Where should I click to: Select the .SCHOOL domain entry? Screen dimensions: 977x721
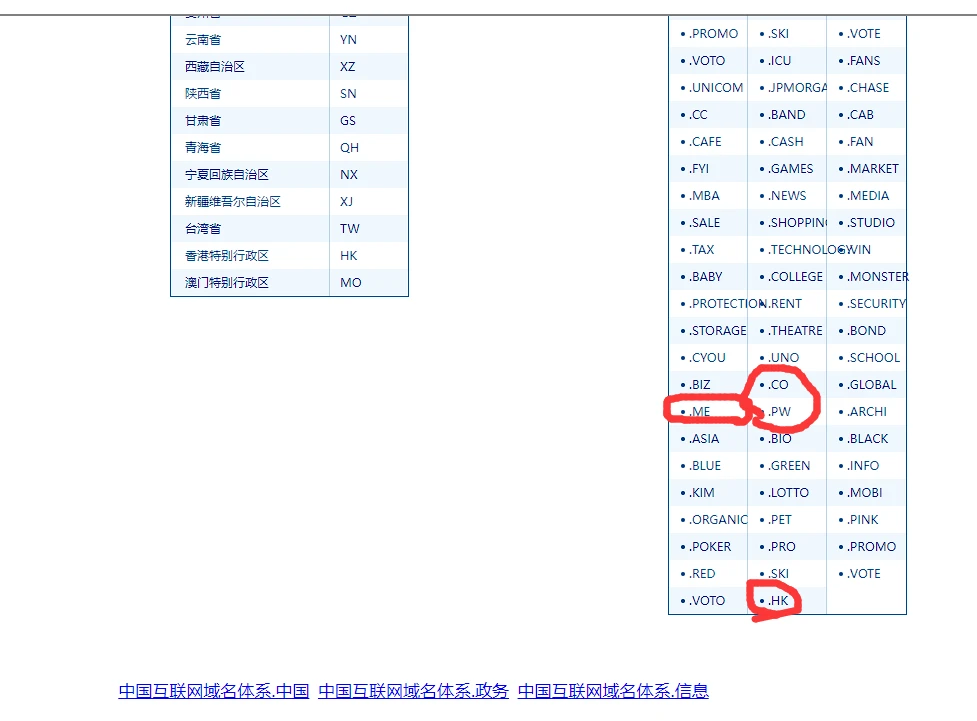click(874, 358)
